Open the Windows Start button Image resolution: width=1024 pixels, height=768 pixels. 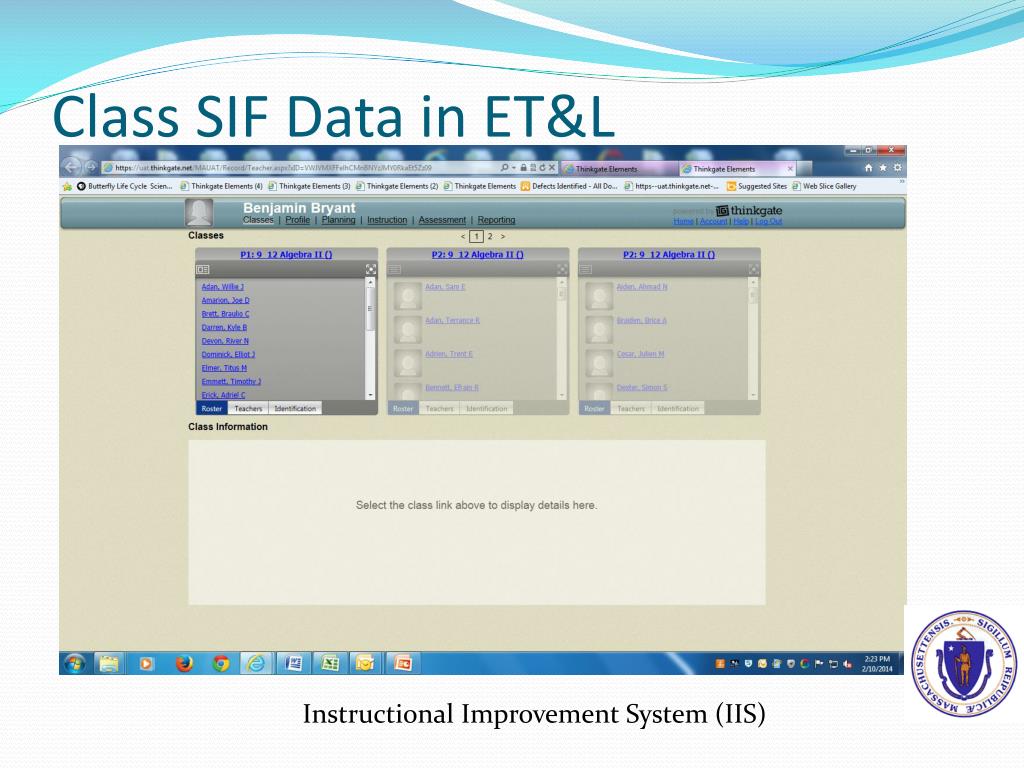[x=74, y=664]
